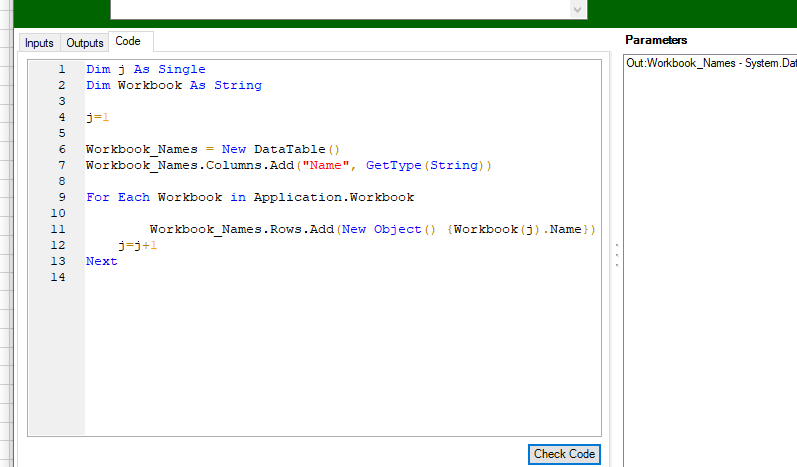
Task: Click the Workbook_Names.Rows.Add code line
Action: point(373,229)
